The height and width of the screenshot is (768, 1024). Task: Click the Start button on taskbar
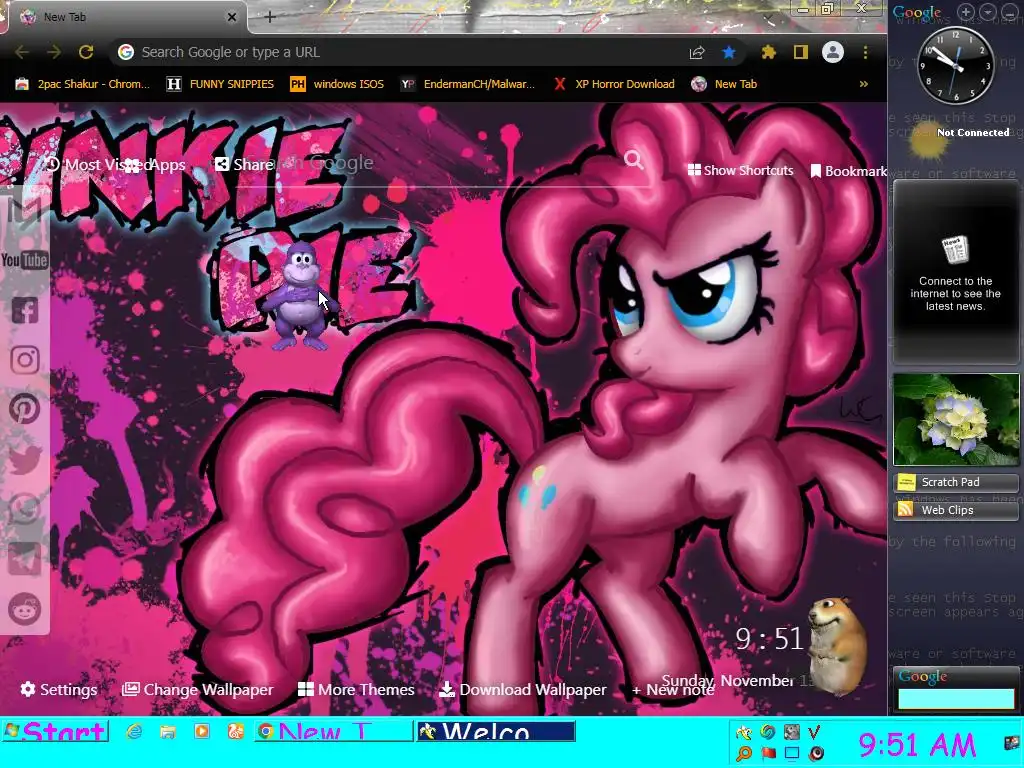tap(55, 731)
